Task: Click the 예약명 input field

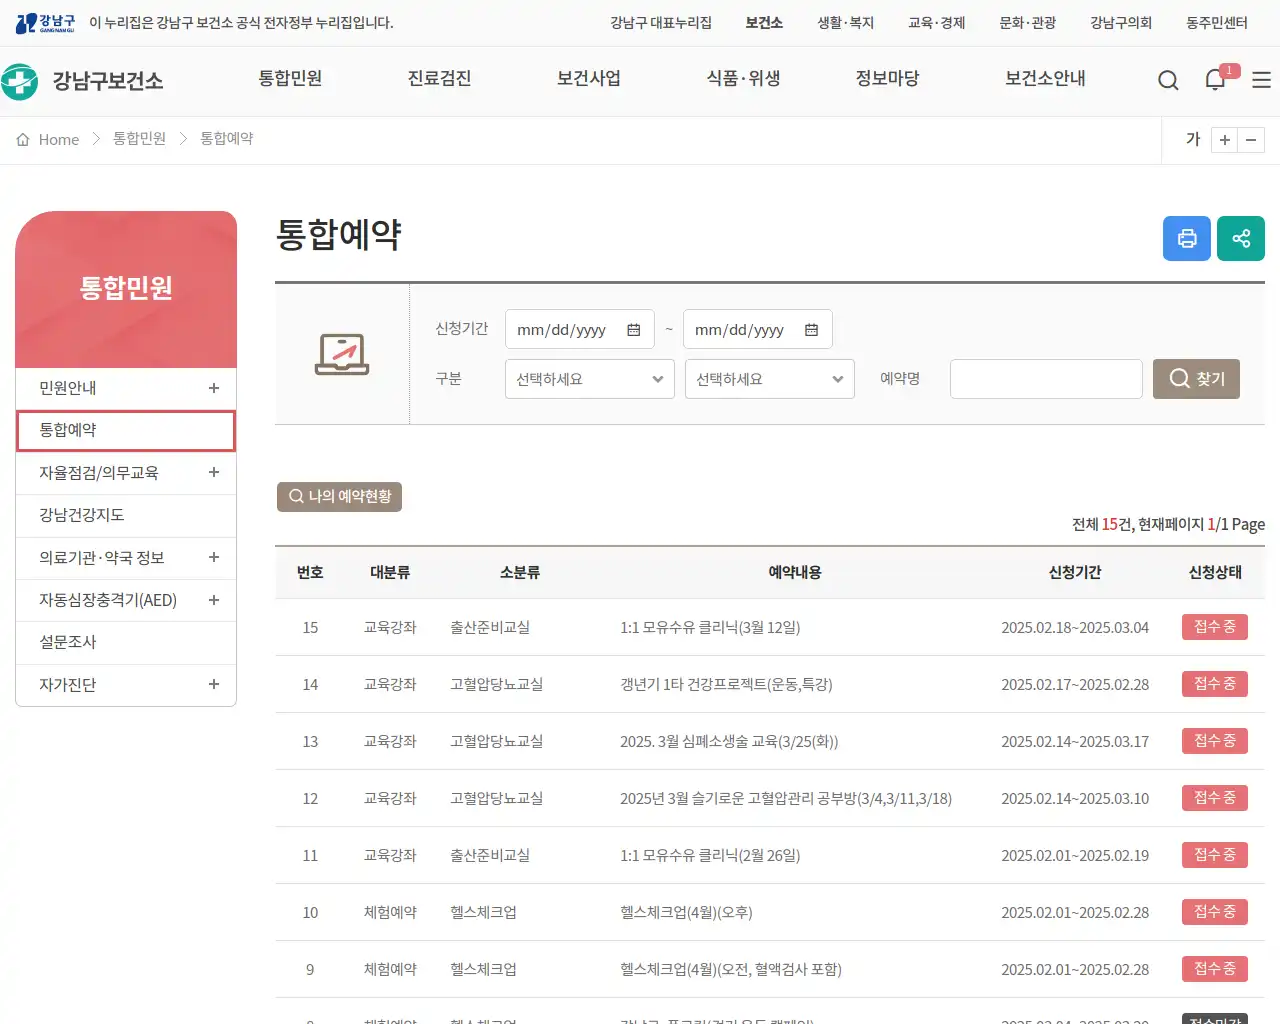Action: pyautogui.click(x=1046, y=378)
